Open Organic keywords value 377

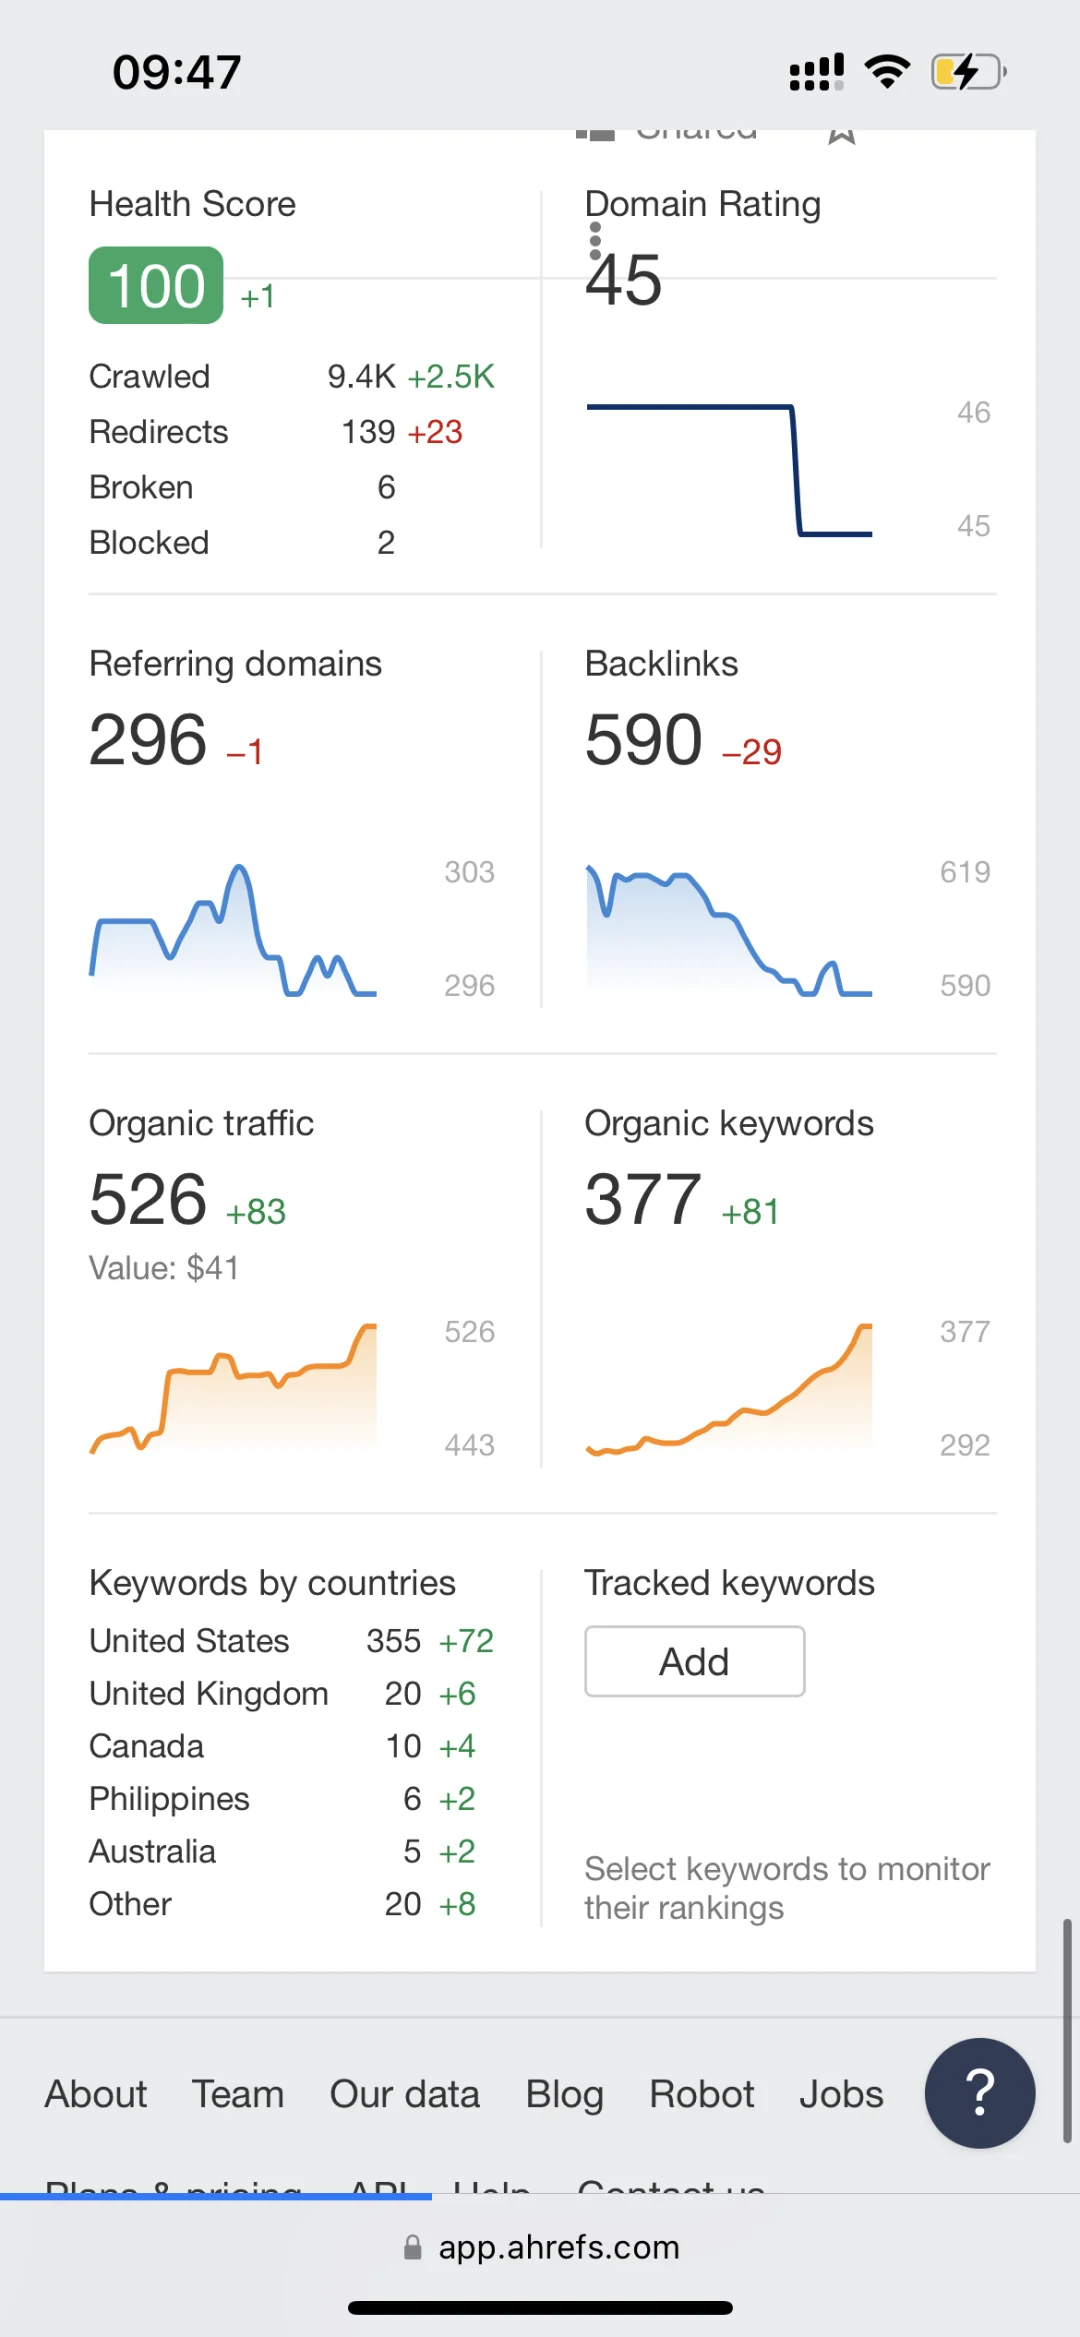click(x=643, y=1199)
